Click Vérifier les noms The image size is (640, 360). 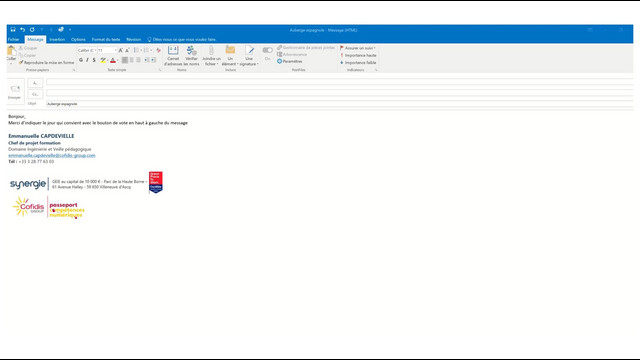191,56
